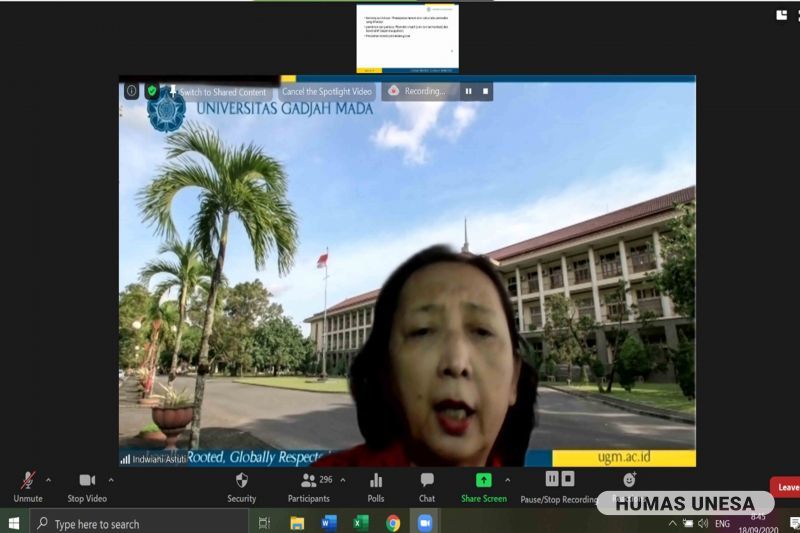Open Reactions smiley
The width and height of the screenshot is (800, 533).
click(630, 480)
